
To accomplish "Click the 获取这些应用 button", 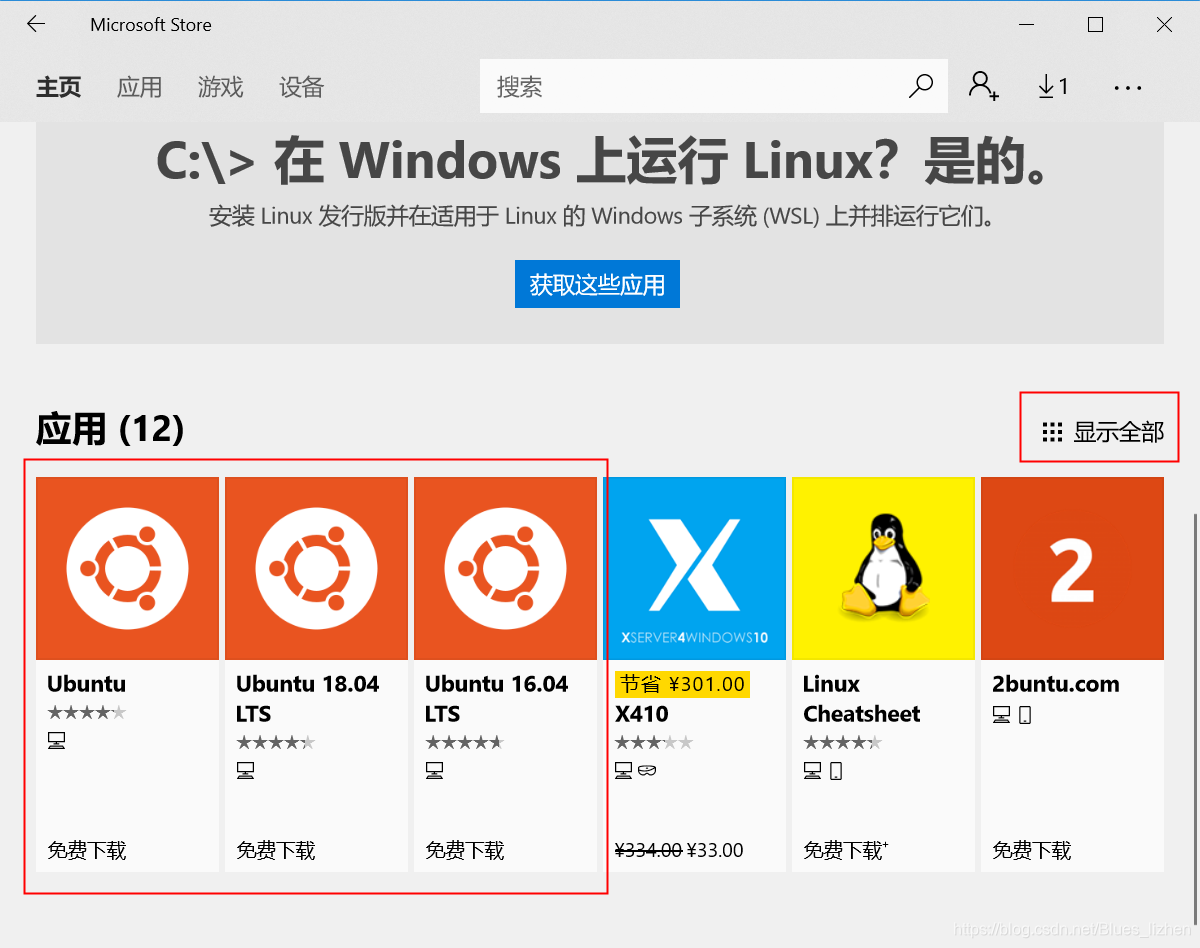I will tap(597, 284).
